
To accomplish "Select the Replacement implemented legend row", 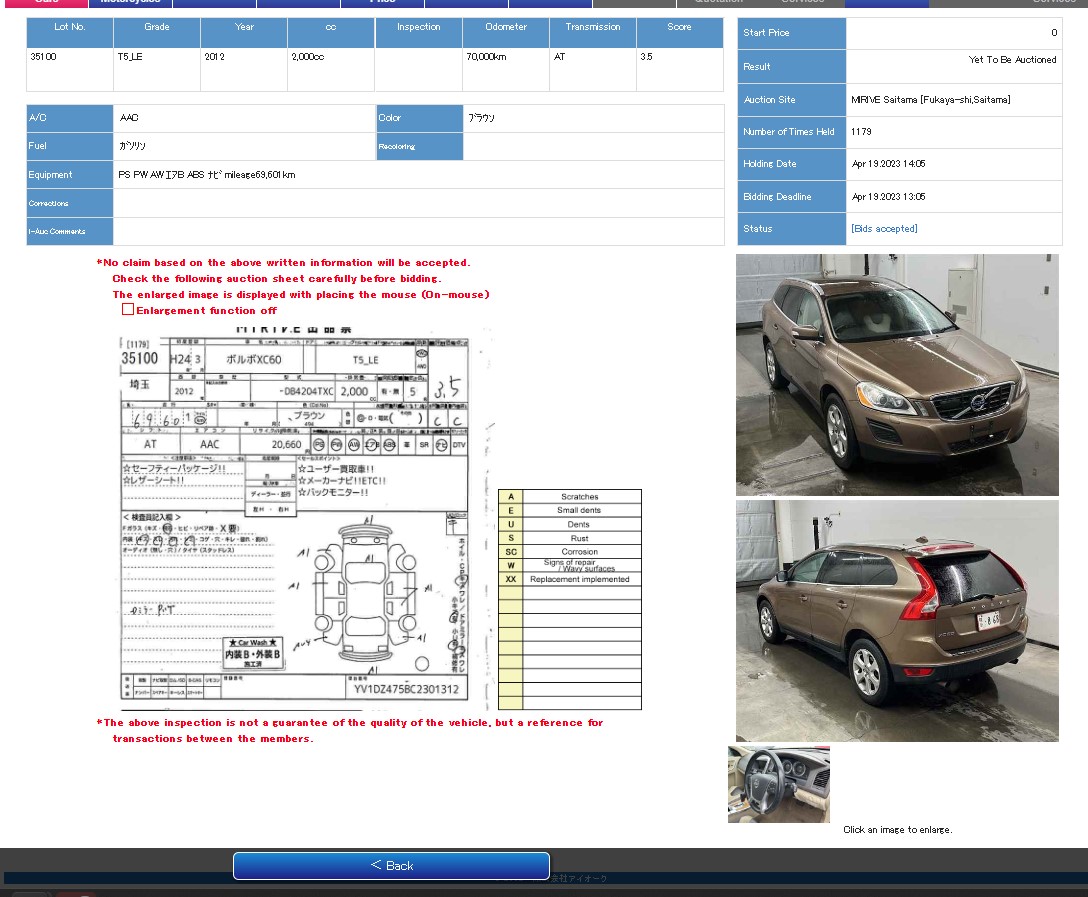I will [x=579, y=579].
